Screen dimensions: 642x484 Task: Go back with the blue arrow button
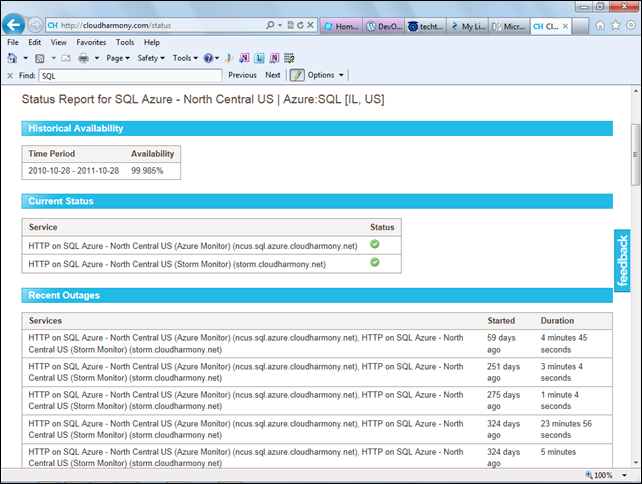point(14,25)
